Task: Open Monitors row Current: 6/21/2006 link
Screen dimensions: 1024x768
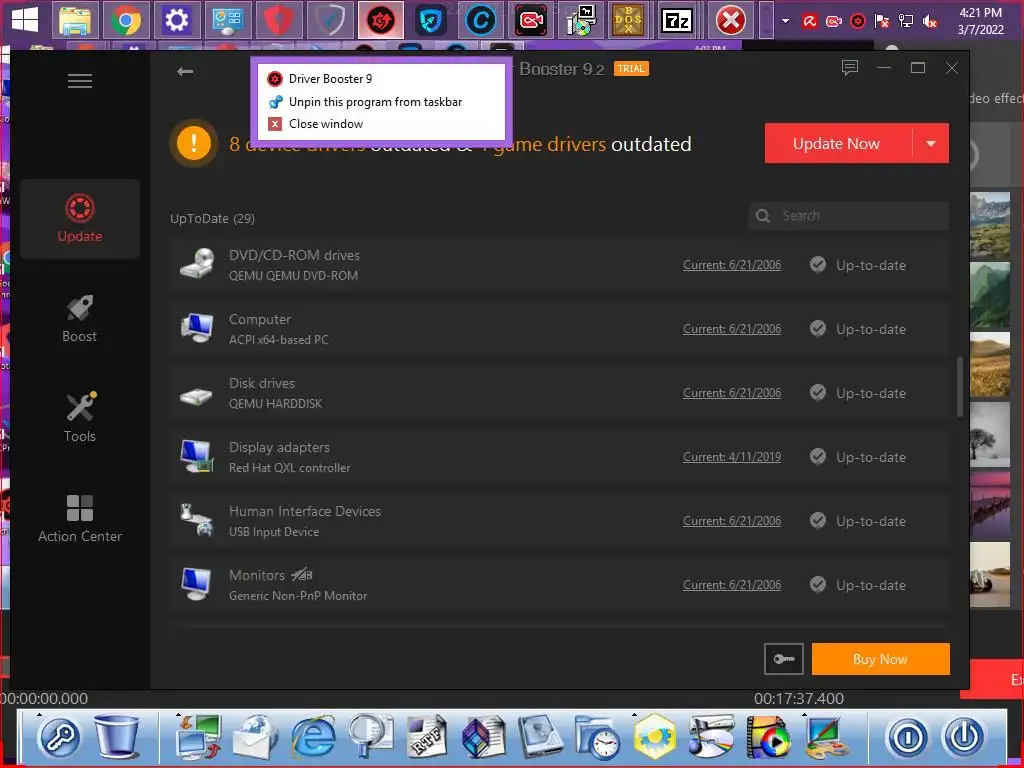Action: pos(731,584)
